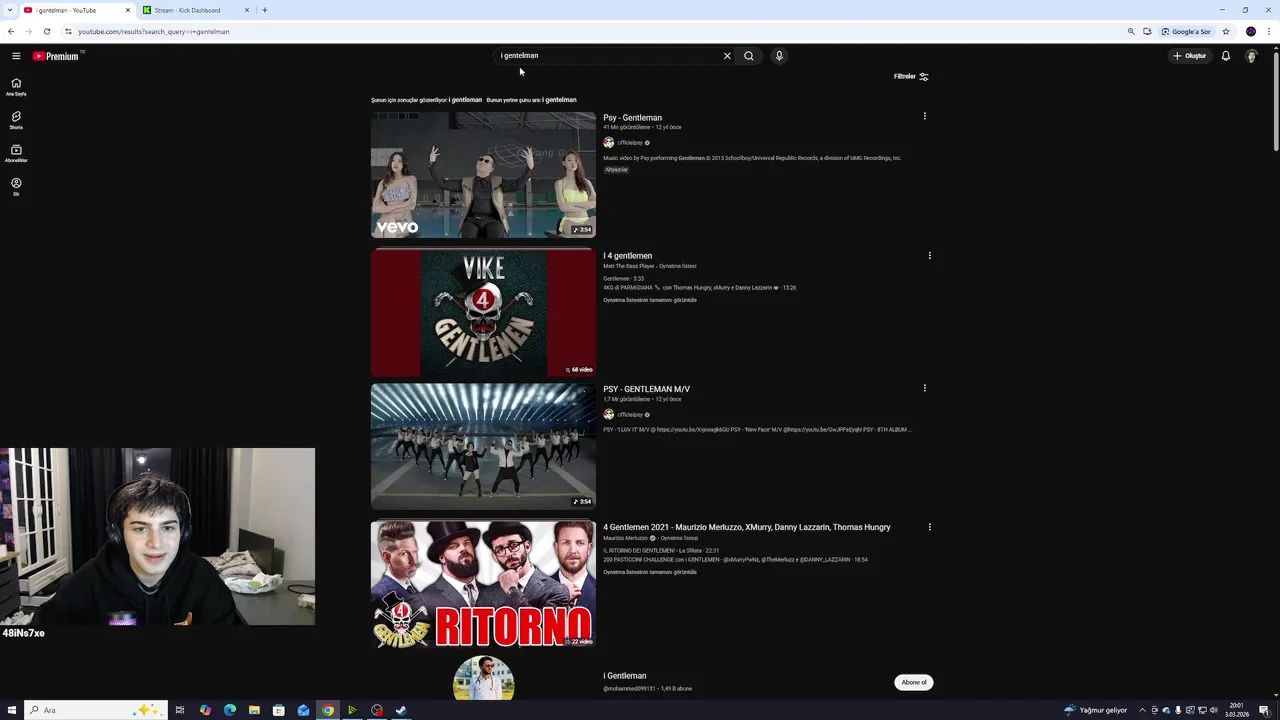Click VIKE 4 Gentlemen playlist thumbnail
The image size is (1280, 720).
pyautogui.click(x=483, y=313)
